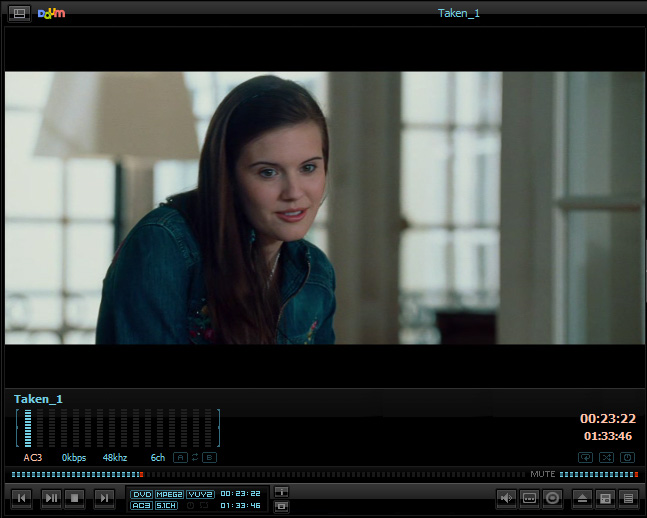The image size is (647, 518).
Task: Click the small loop icon in status display
Action: [204, 505]
